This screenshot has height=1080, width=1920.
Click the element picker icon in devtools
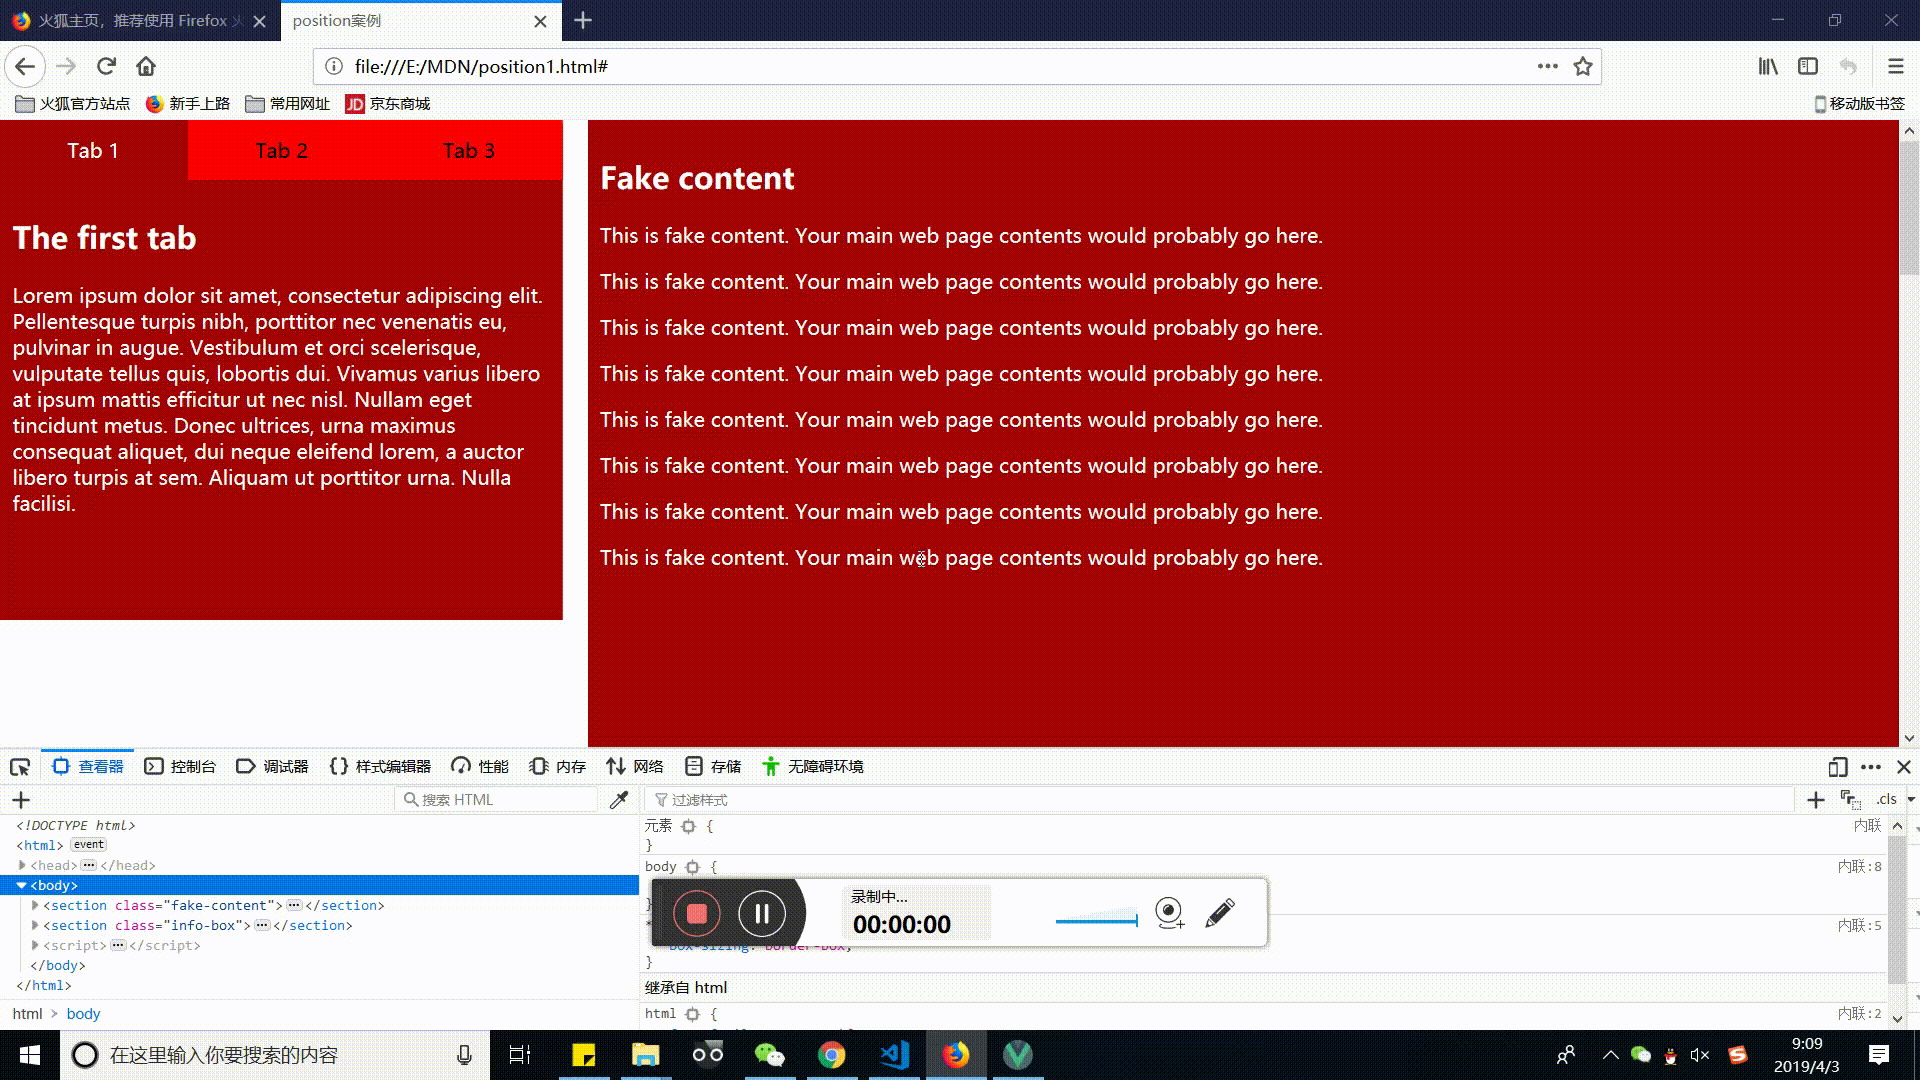pyautogui.click(x=20, y=767)
